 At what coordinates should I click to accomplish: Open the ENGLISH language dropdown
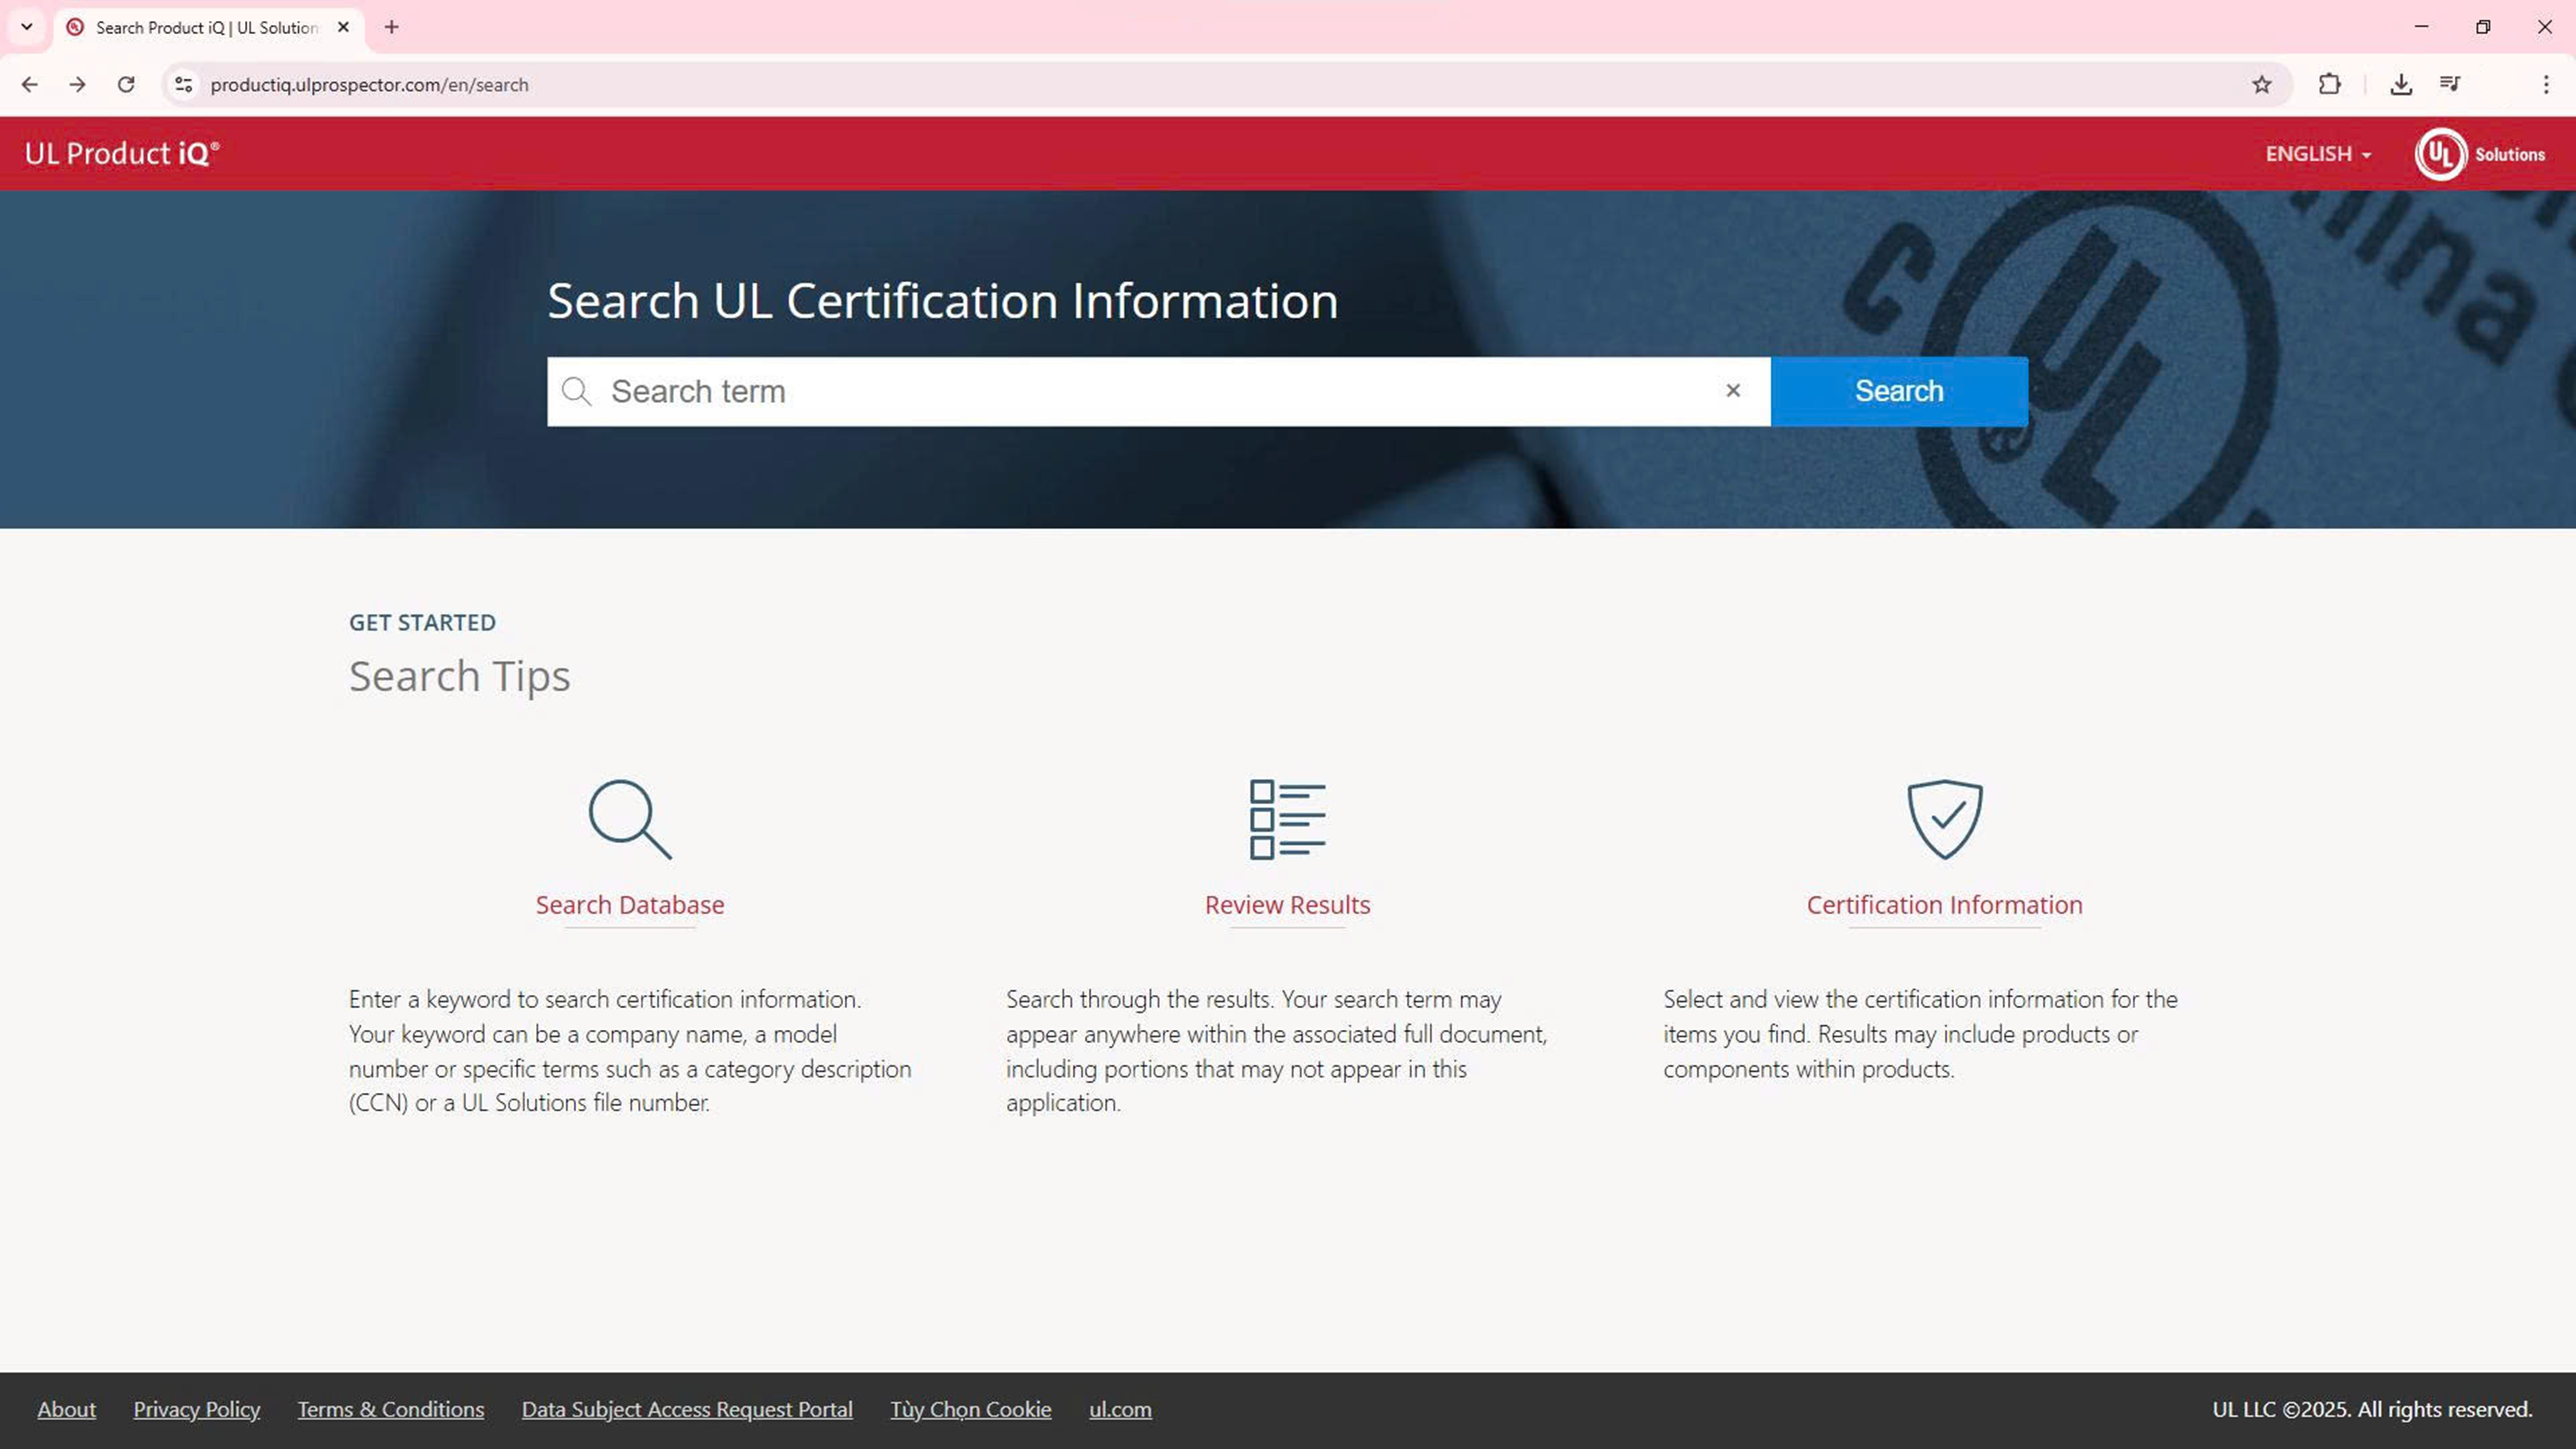pyautogui.click(x=2318, y=154)
